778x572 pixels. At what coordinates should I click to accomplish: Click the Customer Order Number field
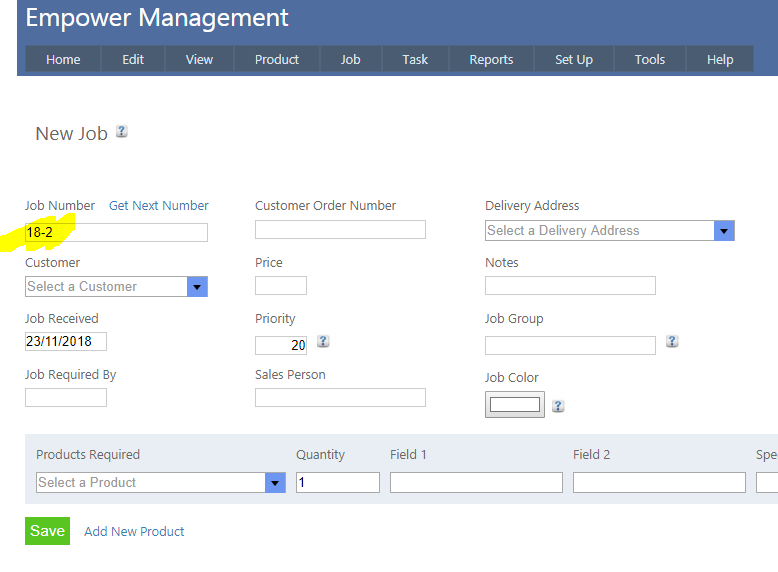[x=340, y=230]
